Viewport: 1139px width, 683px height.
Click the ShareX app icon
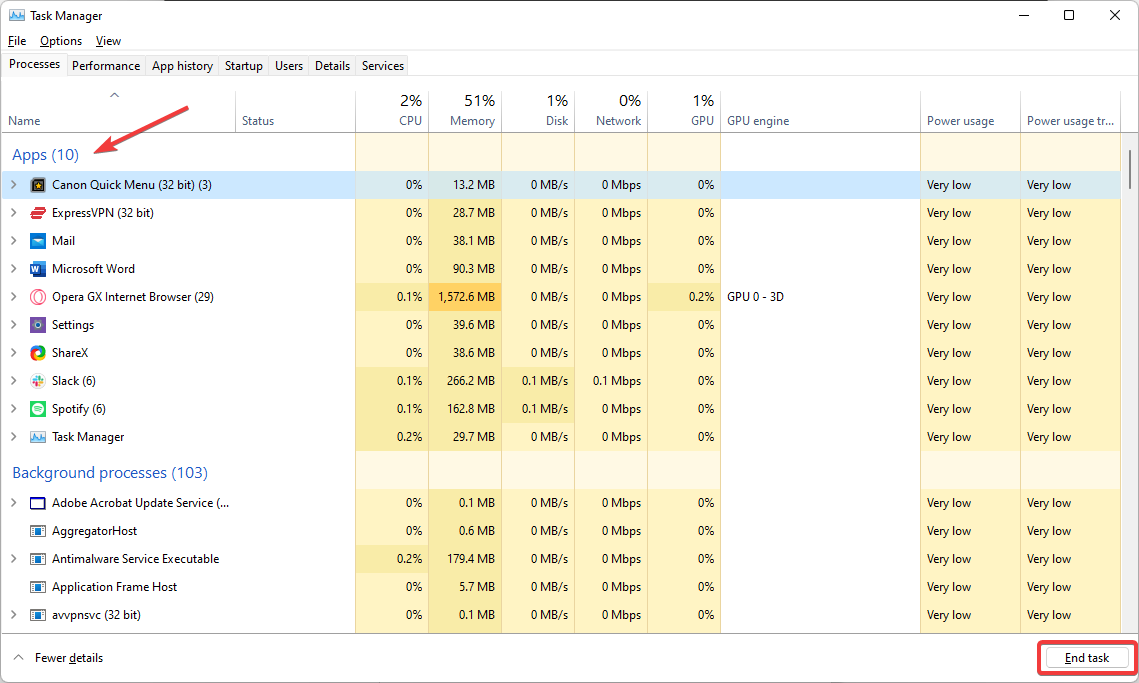pos(38,353)
